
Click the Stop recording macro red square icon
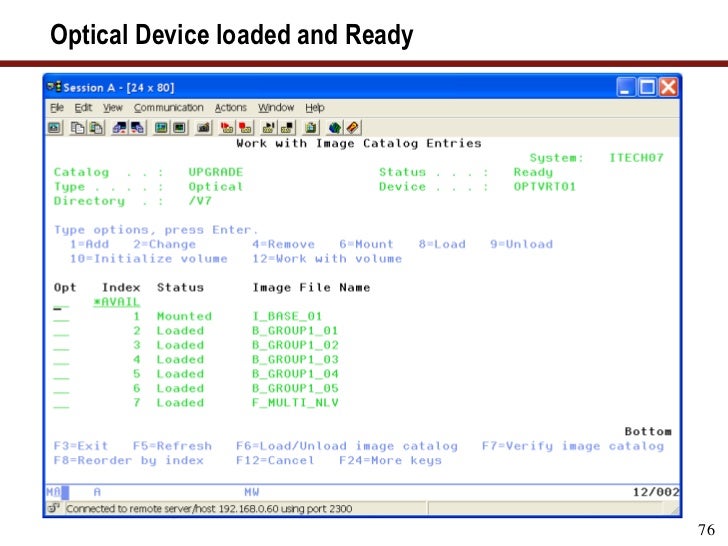pyautogui.click(x=245, y=128)
